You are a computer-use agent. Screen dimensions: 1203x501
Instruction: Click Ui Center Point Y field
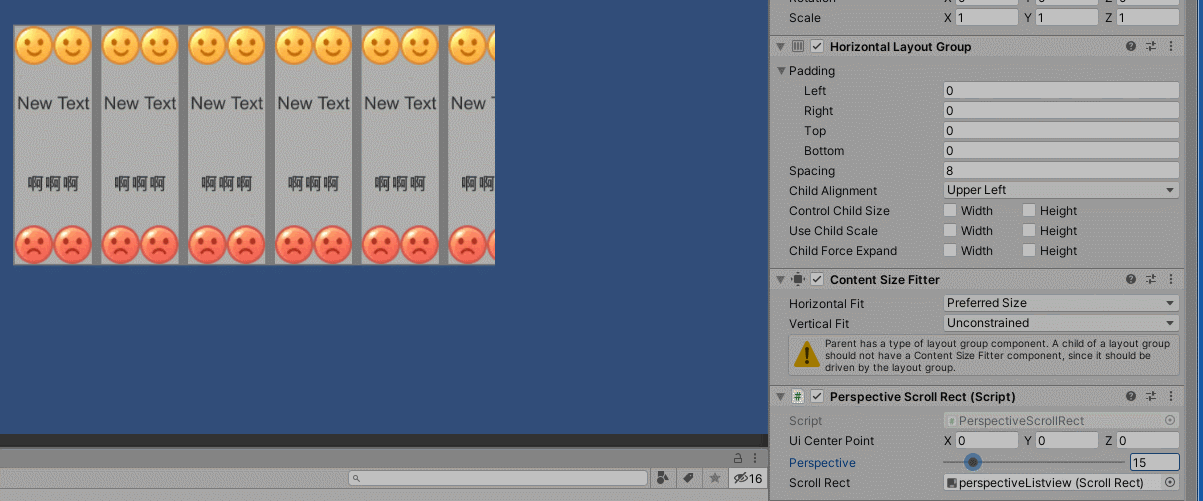pos(1069,441)
